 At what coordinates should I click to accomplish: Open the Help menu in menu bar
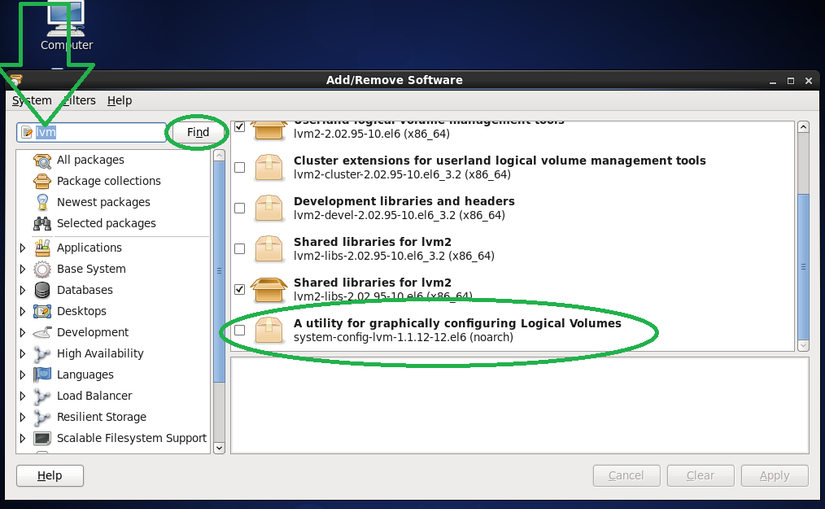119,101
